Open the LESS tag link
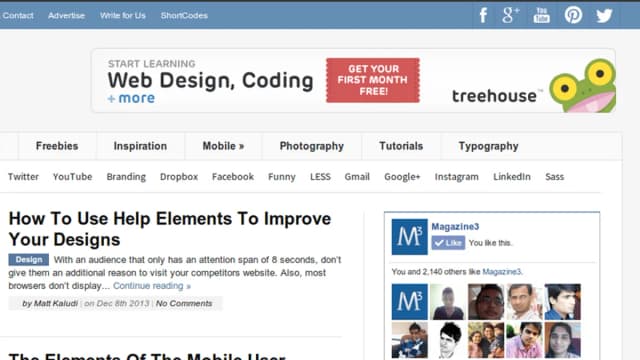Image resolution: width=640 pixels, height=360 pixels. click(320, 177)
